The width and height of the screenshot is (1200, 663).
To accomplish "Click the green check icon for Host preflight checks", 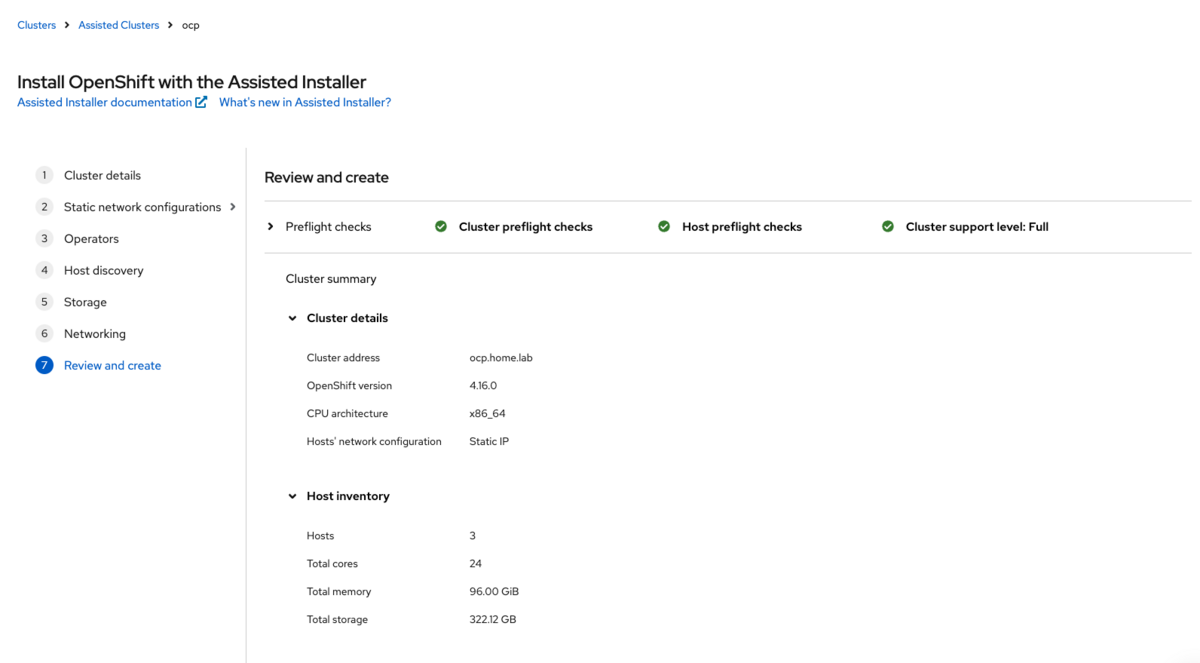I will tap(664, 227).
